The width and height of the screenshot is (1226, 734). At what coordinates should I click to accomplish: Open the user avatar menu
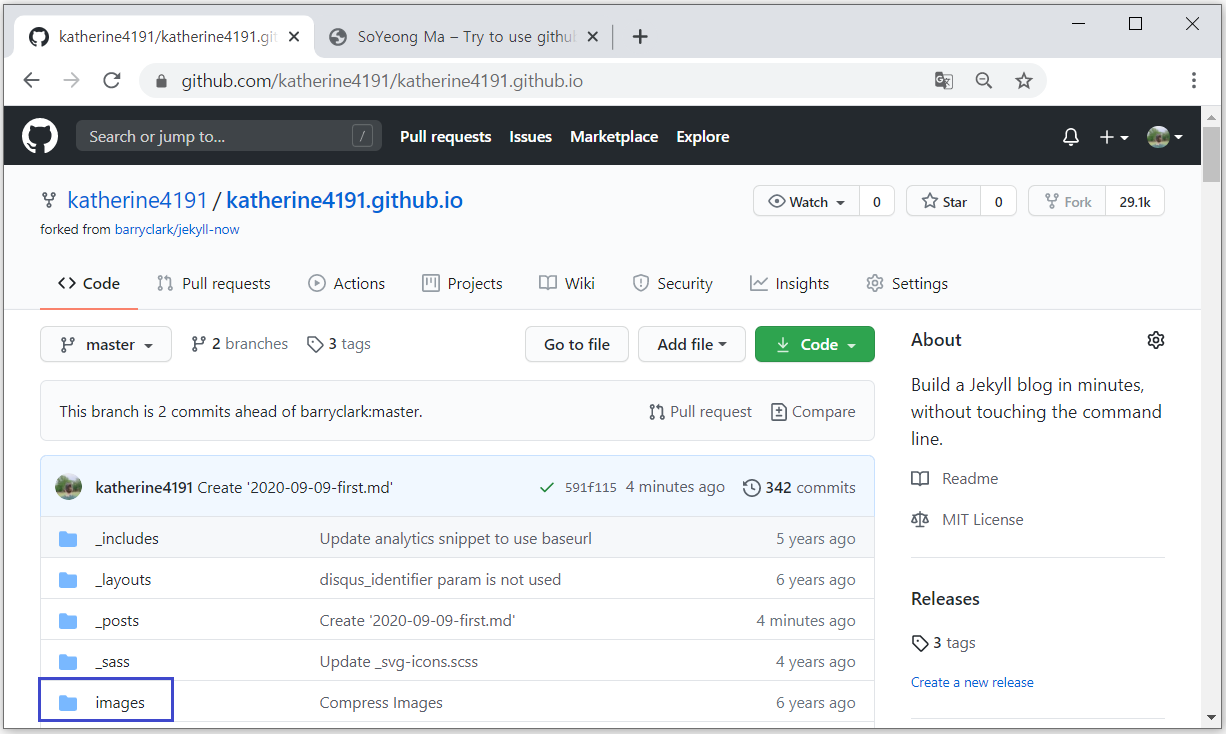1165,137
